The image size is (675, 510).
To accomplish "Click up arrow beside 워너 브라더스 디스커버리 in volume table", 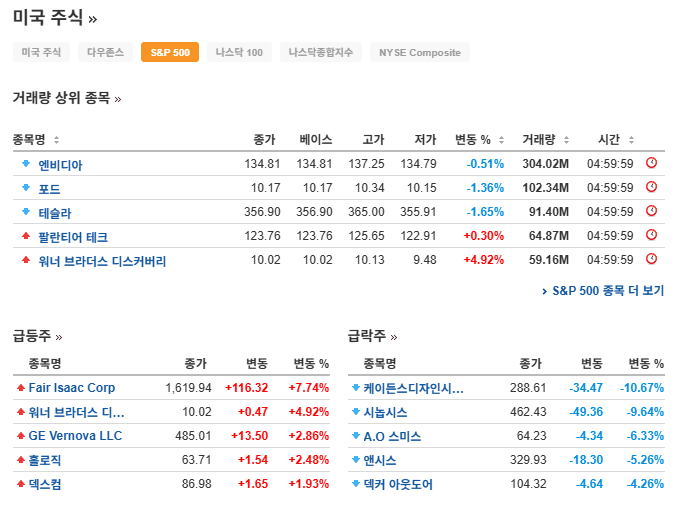I will pyautogui.click(x=26, y=260).
